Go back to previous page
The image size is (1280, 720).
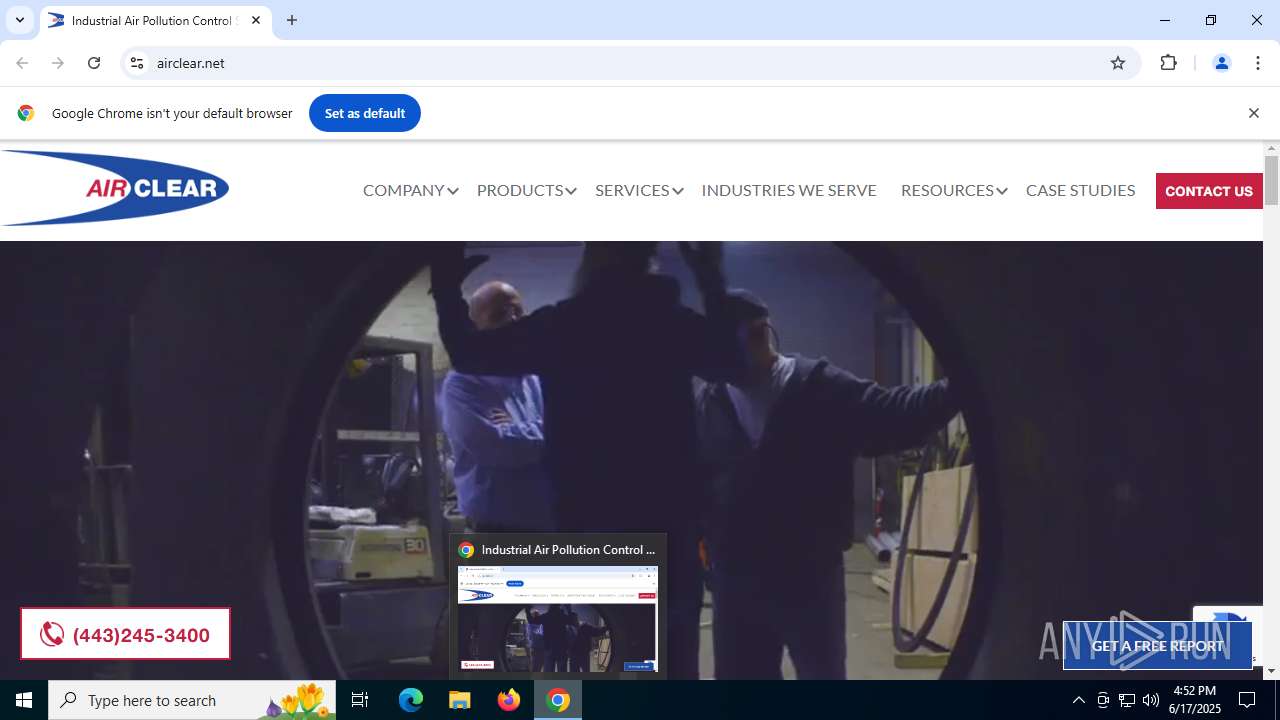point(22,63)
